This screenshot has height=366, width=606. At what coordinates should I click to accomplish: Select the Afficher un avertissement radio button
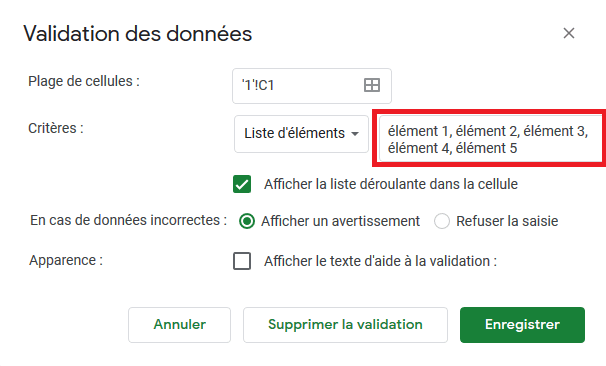point(247,221)
